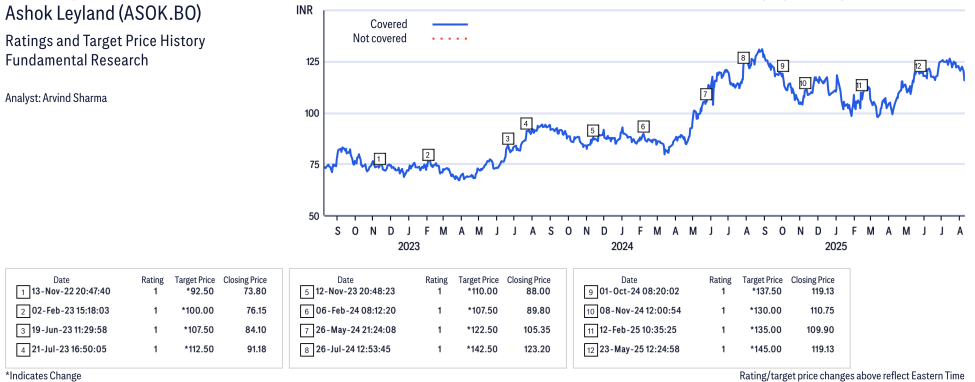Click chart marker 1 near November 2022
975x382 pixels.
(381, 159)
